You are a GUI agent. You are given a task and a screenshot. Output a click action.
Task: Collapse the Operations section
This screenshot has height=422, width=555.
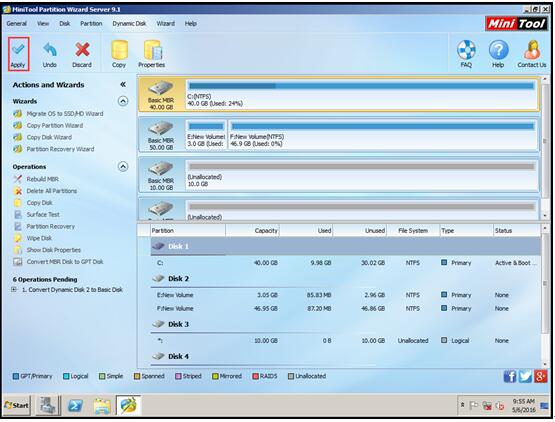123,166
